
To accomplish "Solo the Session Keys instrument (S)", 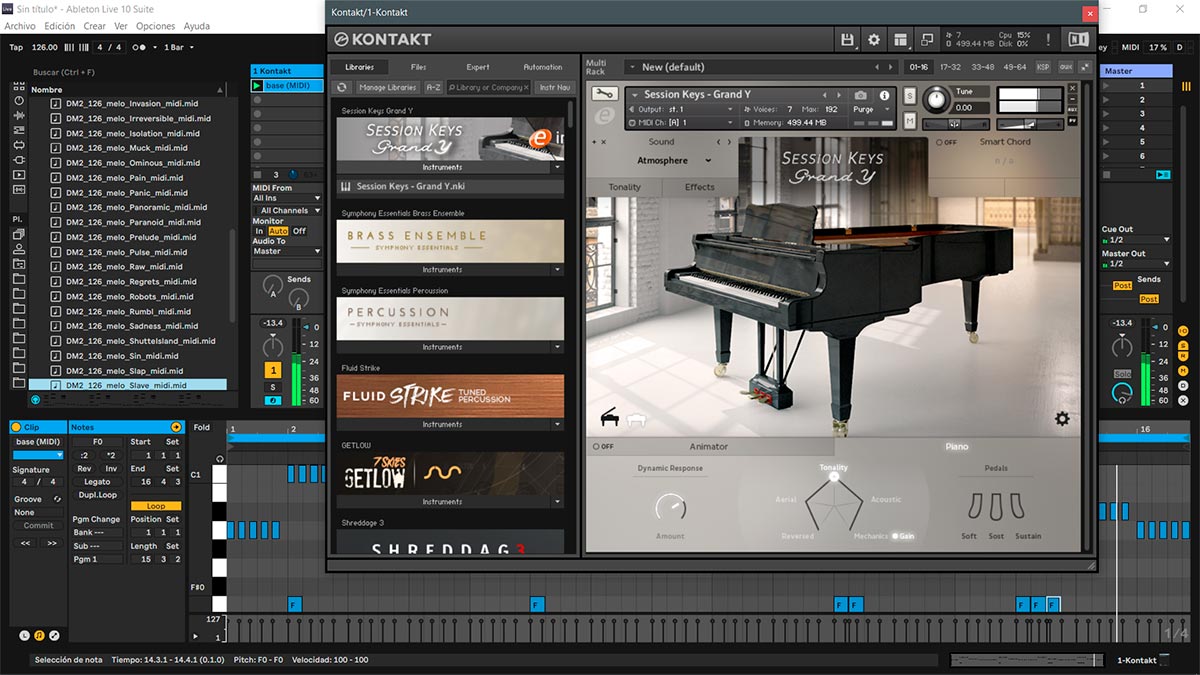I will 910,95.
